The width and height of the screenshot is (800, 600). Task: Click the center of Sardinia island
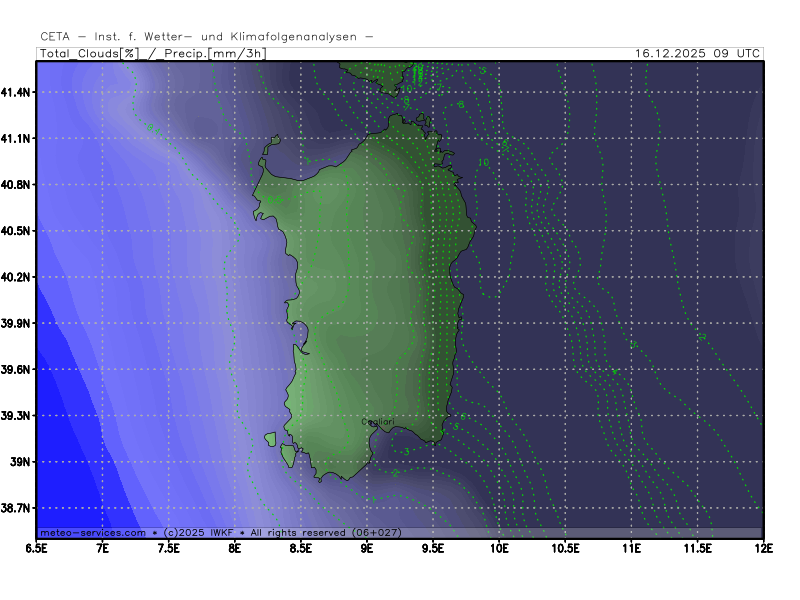[370, 290]
